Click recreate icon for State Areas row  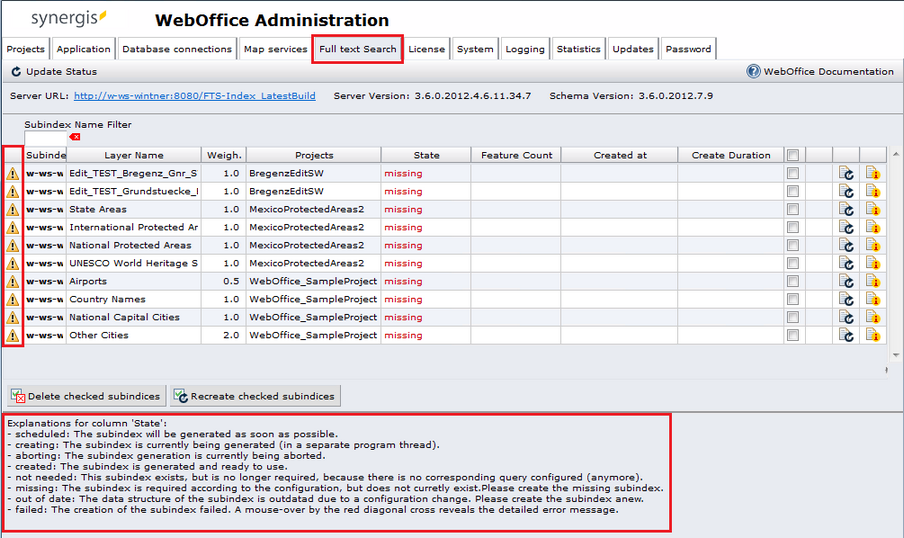point(846,209)
